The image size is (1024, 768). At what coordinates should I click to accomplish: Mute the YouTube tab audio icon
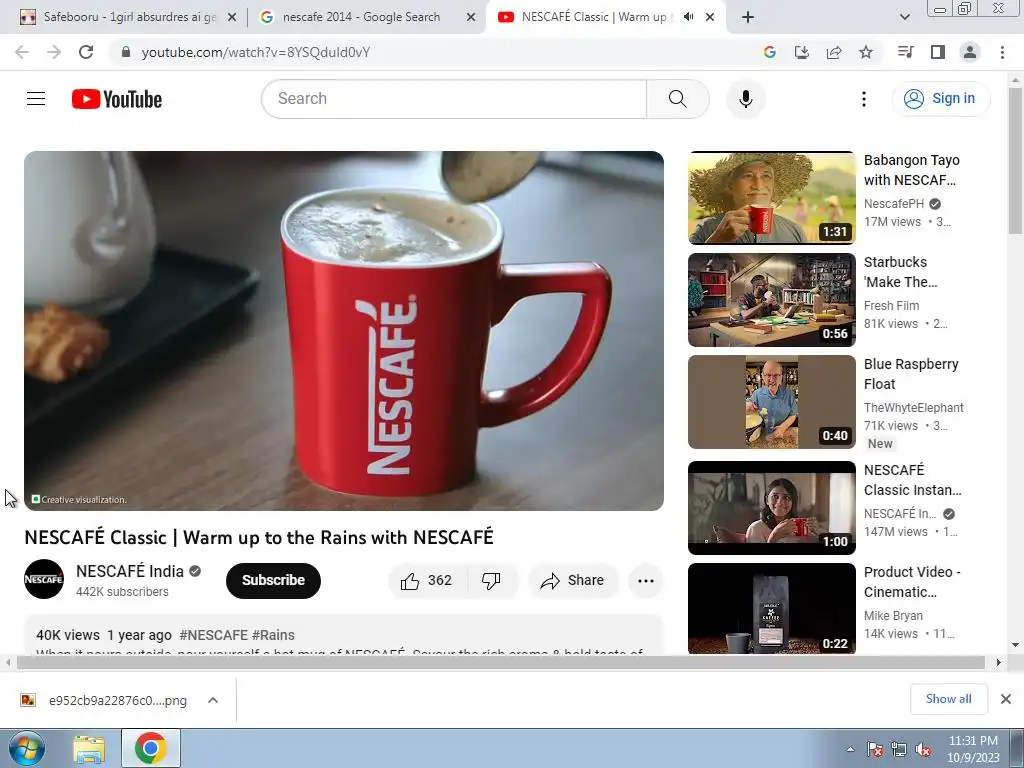click(x=688, y=17)
